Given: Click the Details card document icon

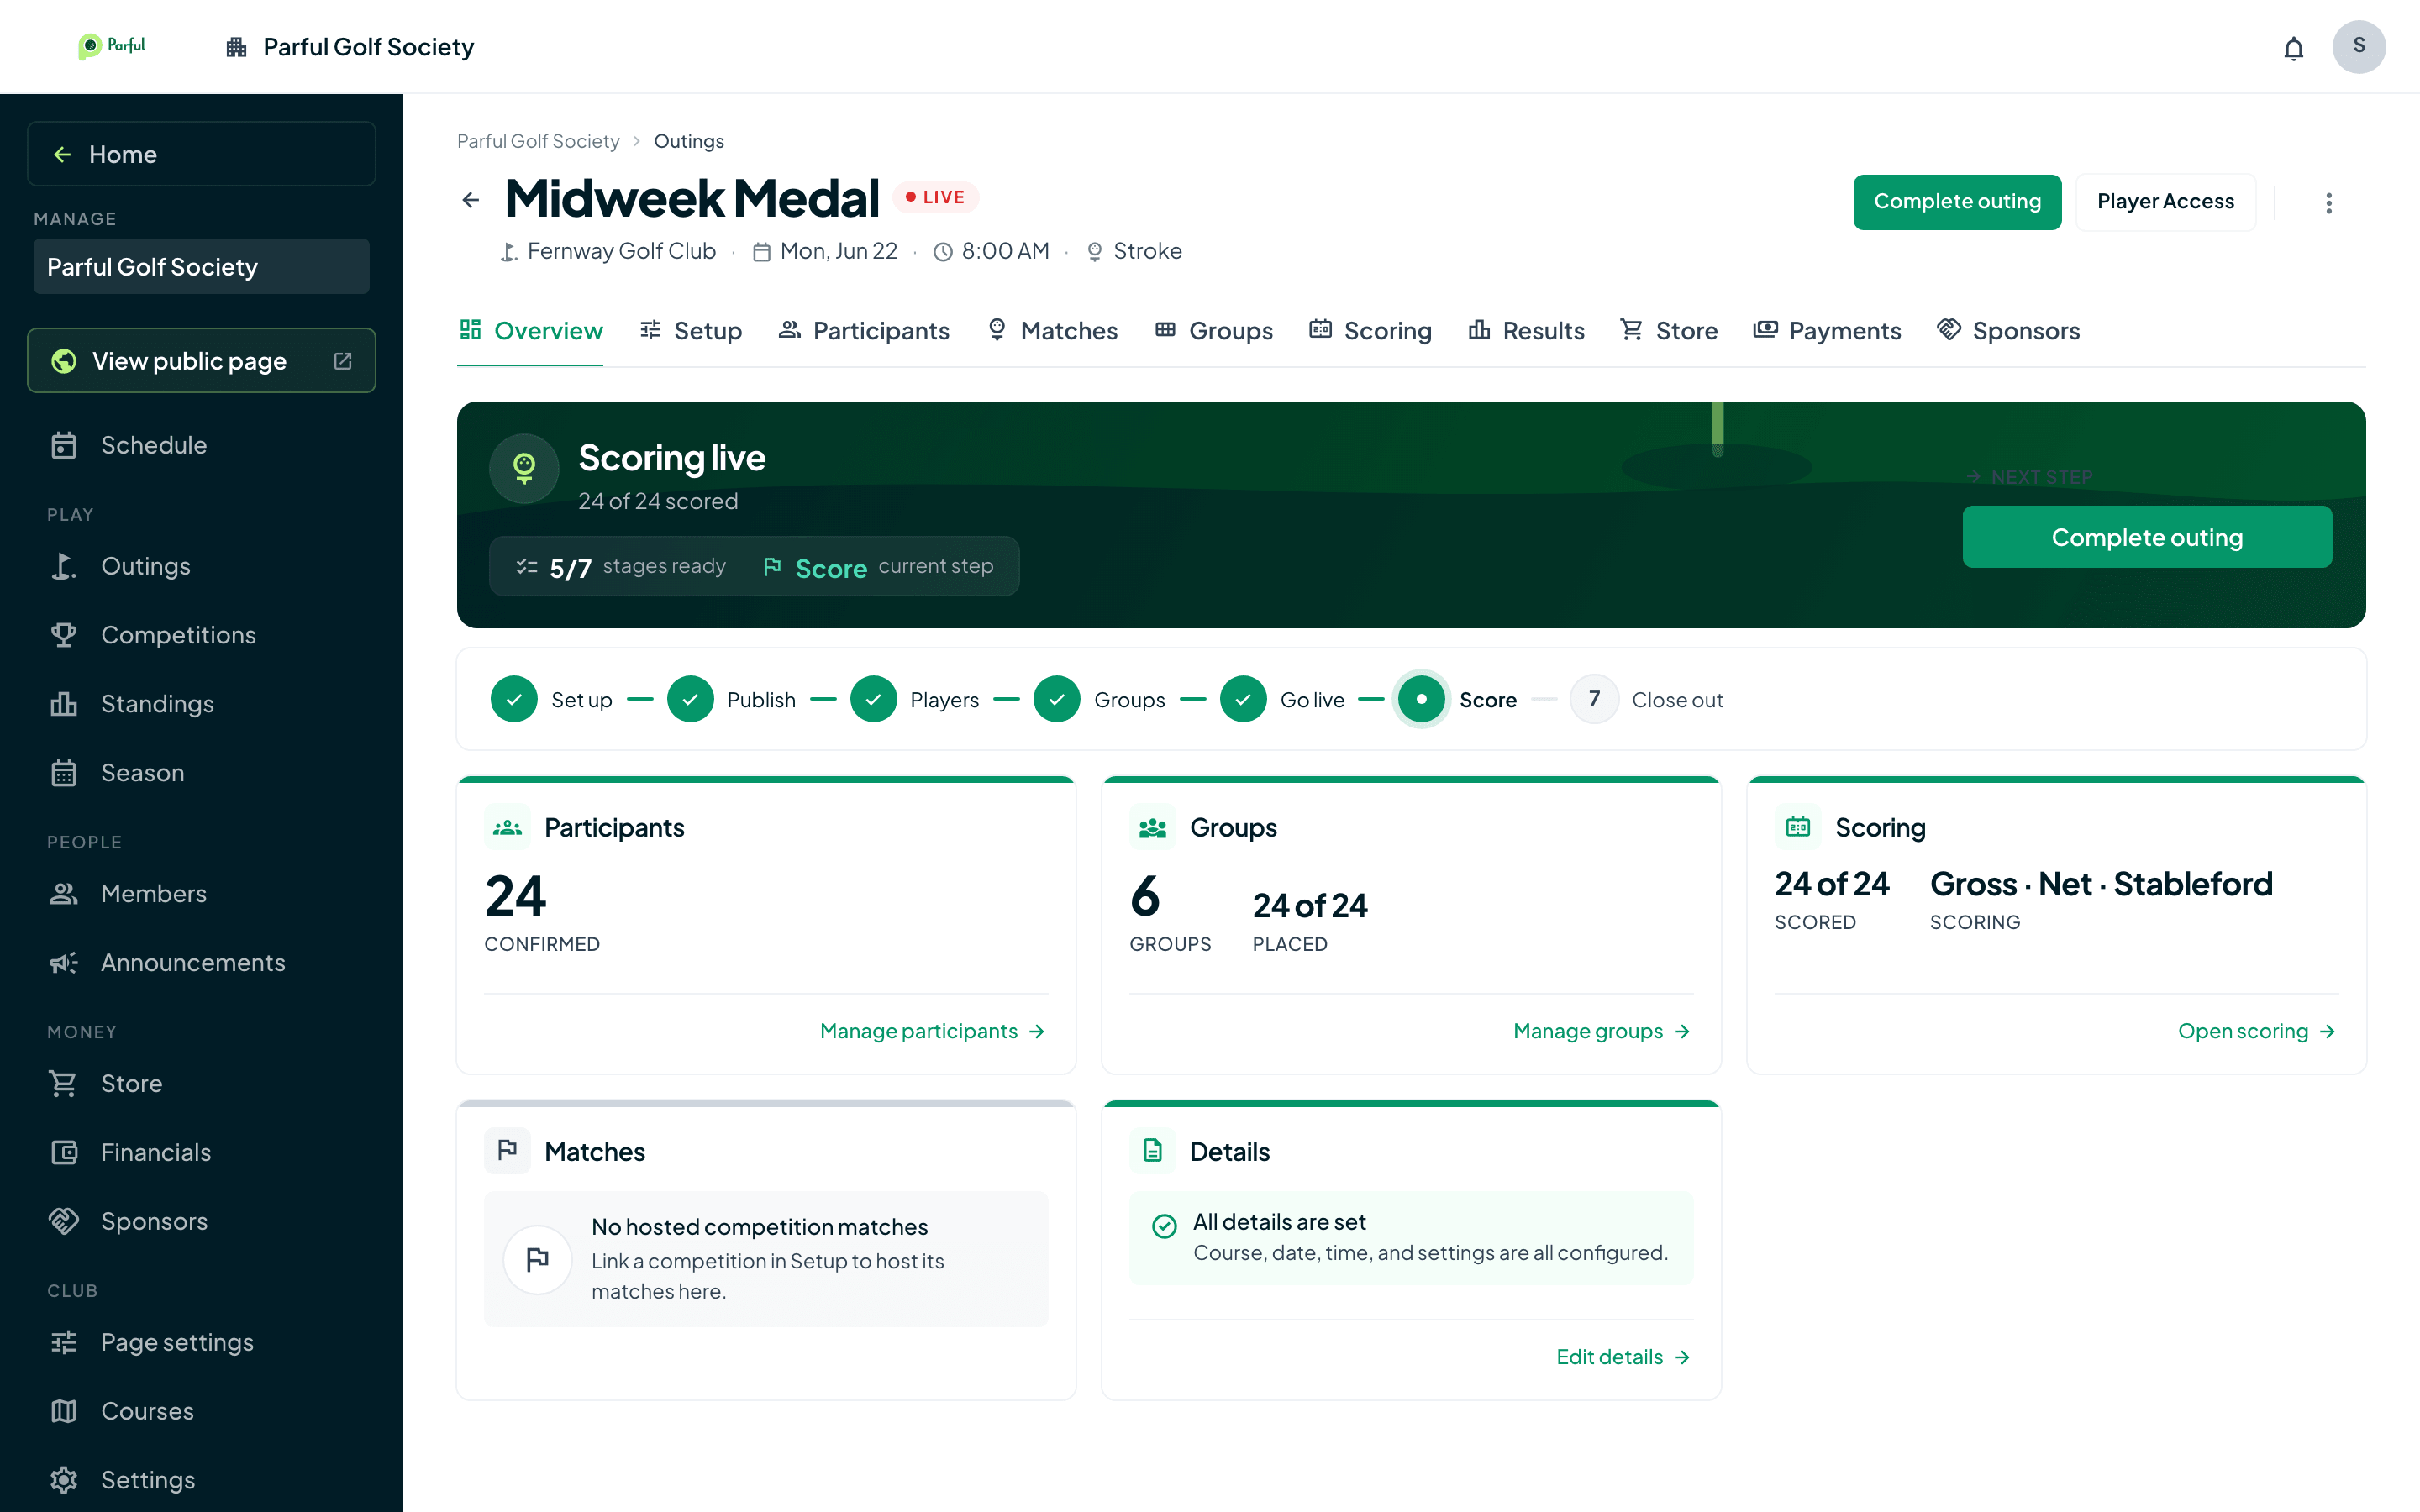Looking at the screenshot, I should click(x=1153, y=1151).
